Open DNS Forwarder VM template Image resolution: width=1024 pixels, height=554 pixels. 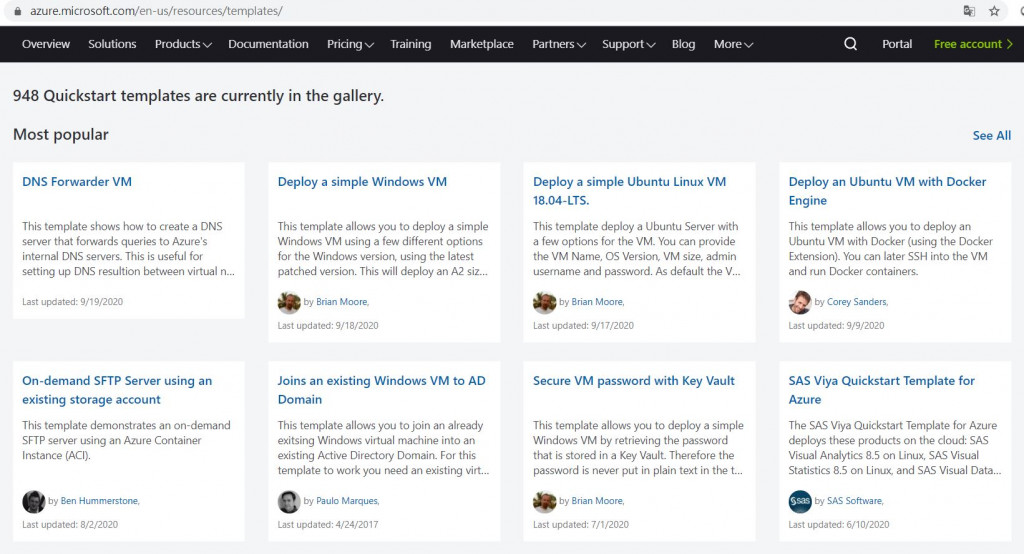77,182
